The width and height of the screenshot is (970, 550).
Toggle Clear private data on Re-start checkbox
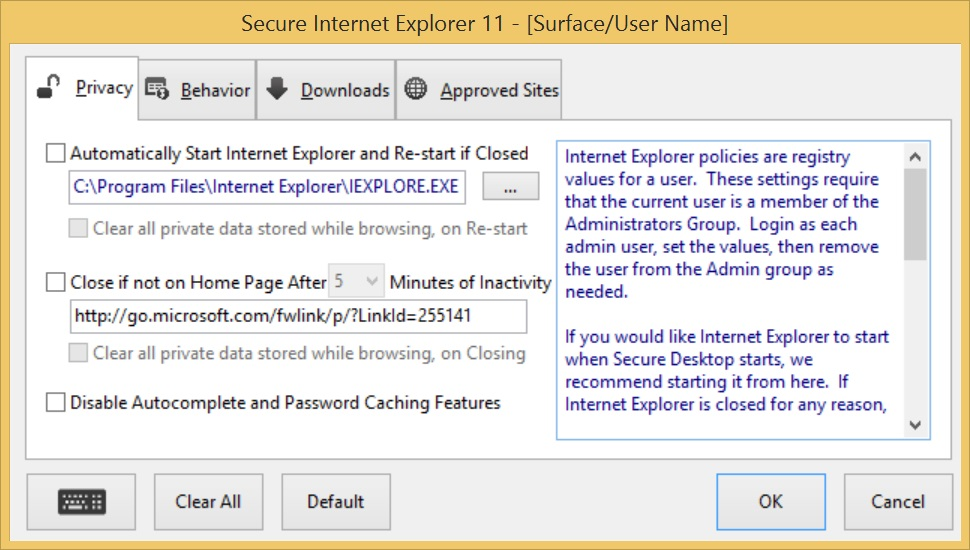point(78,228)
